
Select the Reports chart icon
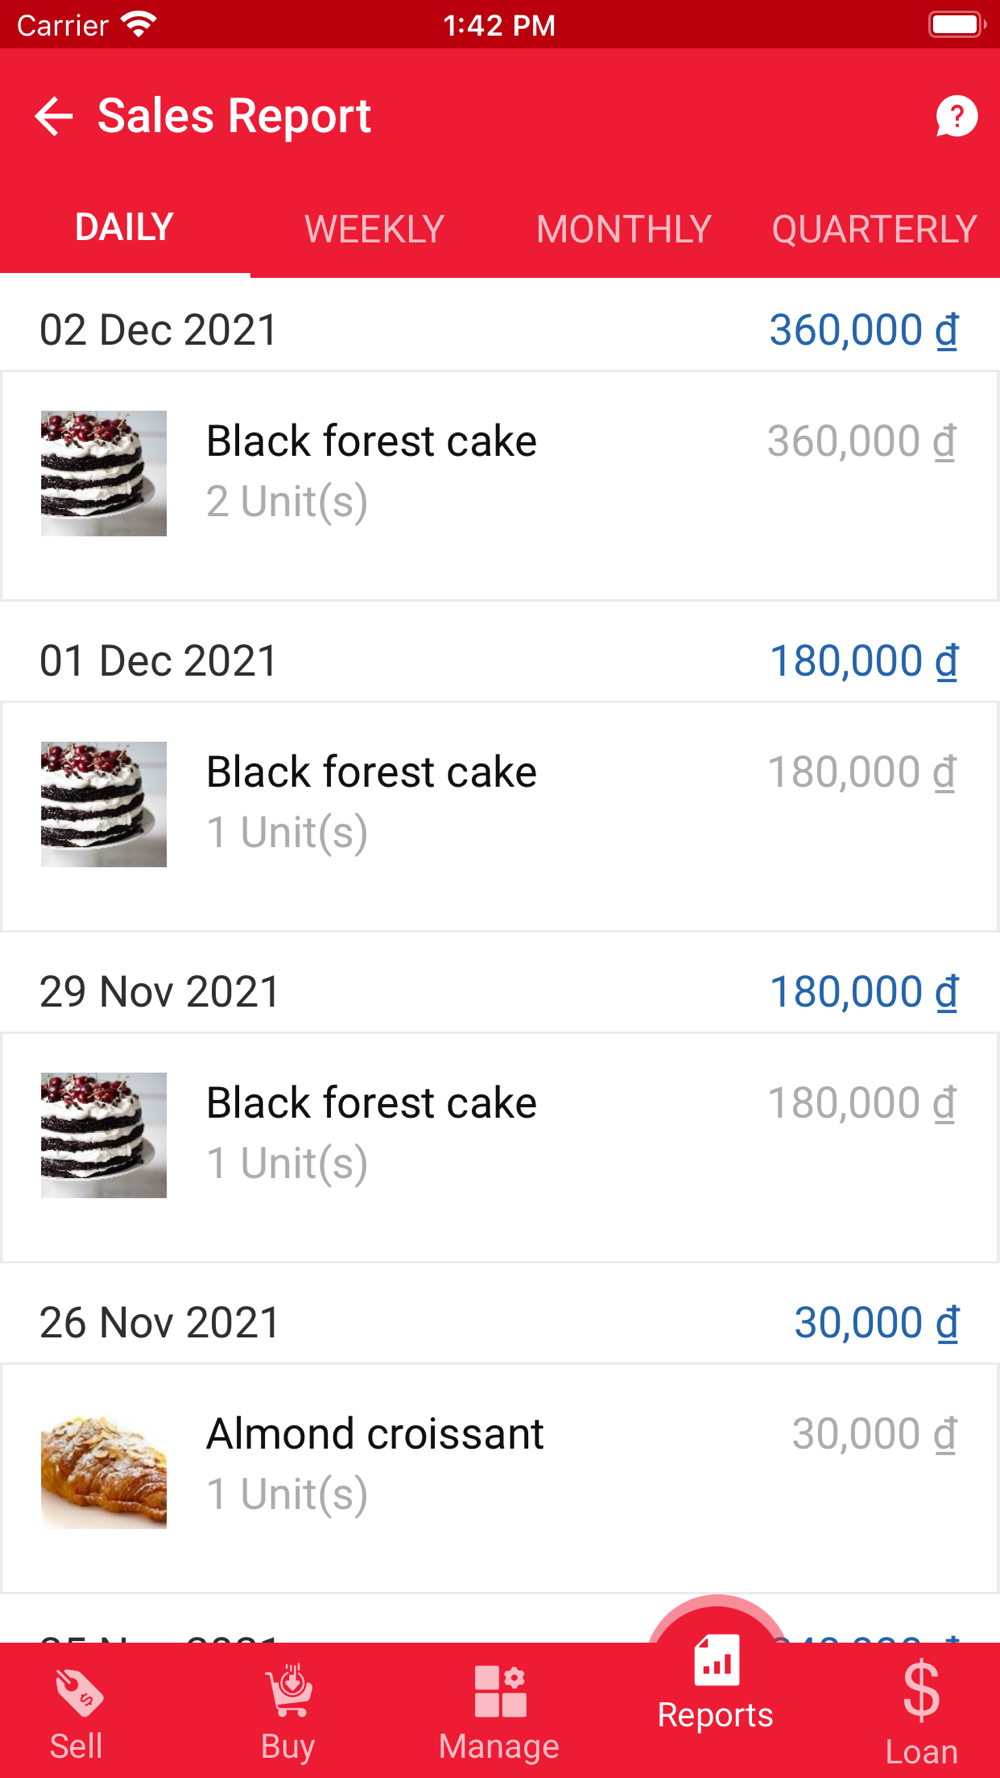coord(716,1662)
